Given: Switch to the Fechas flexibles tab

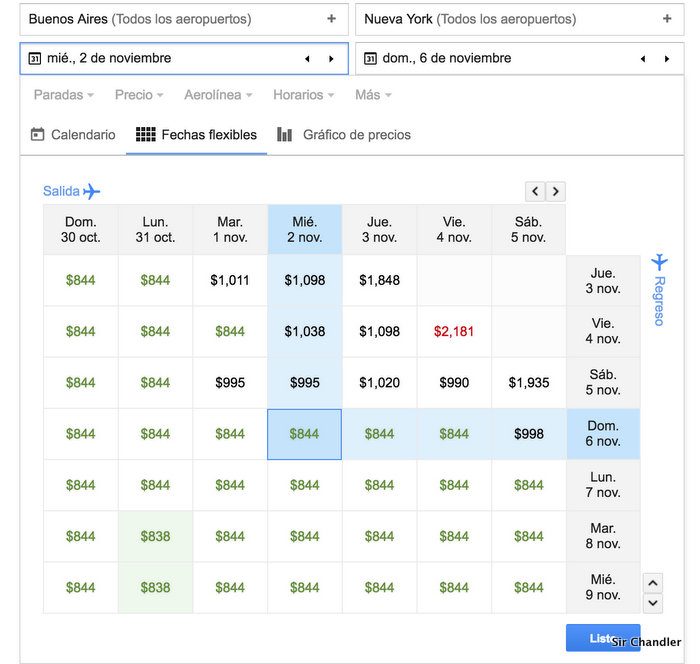Looking at the screenshot, I should point(196,134).
